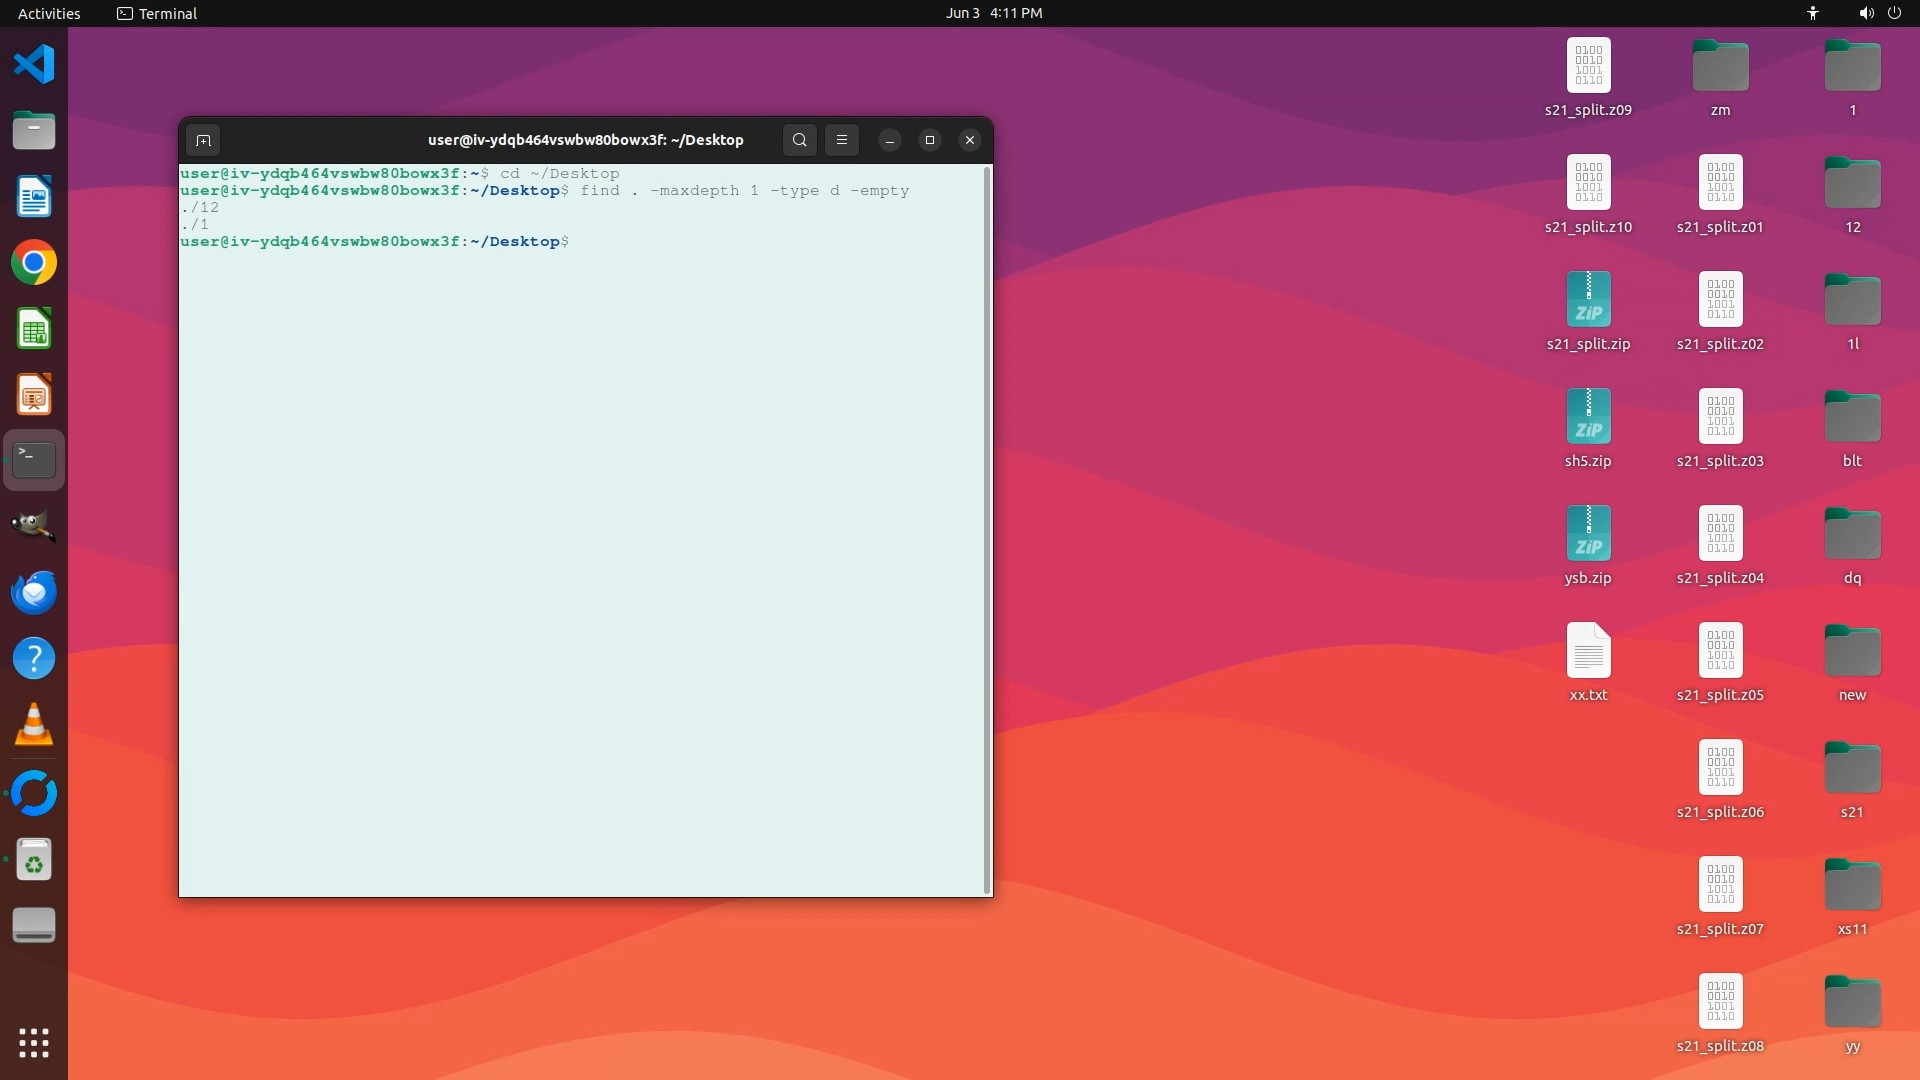Open Thunderbird mail from dock
1920x1080 pixels.
point(34,592)
